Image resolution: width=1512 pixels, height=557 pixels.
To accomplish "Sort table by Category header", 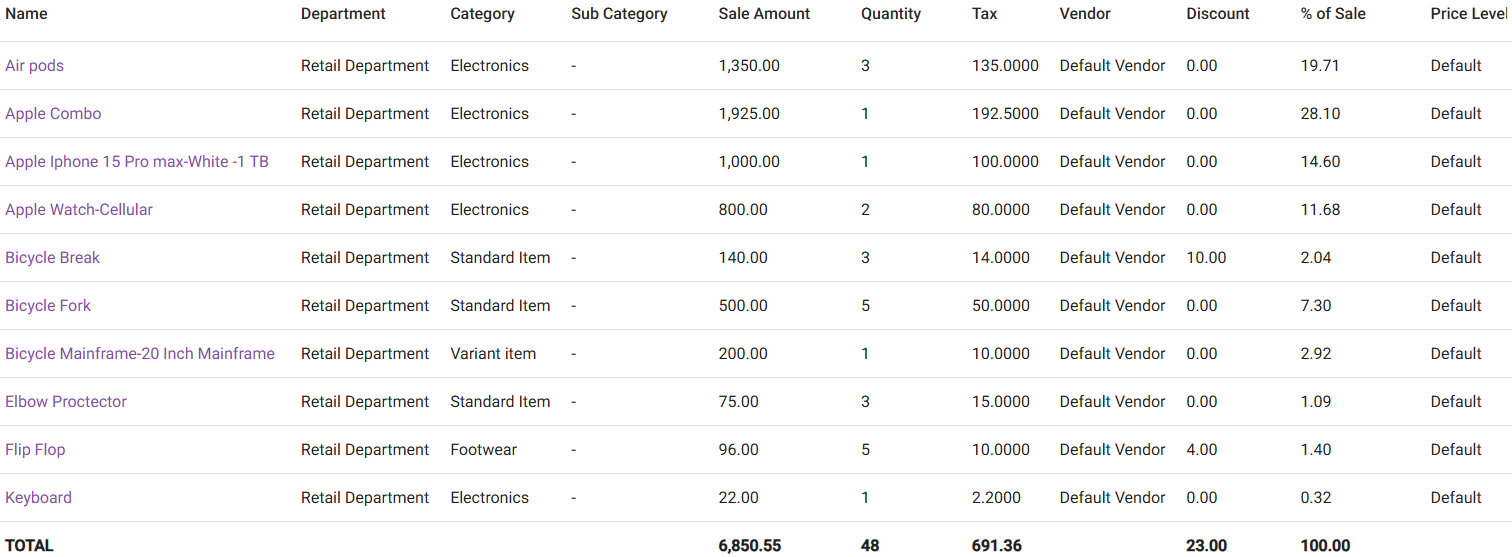I will 482,14.
